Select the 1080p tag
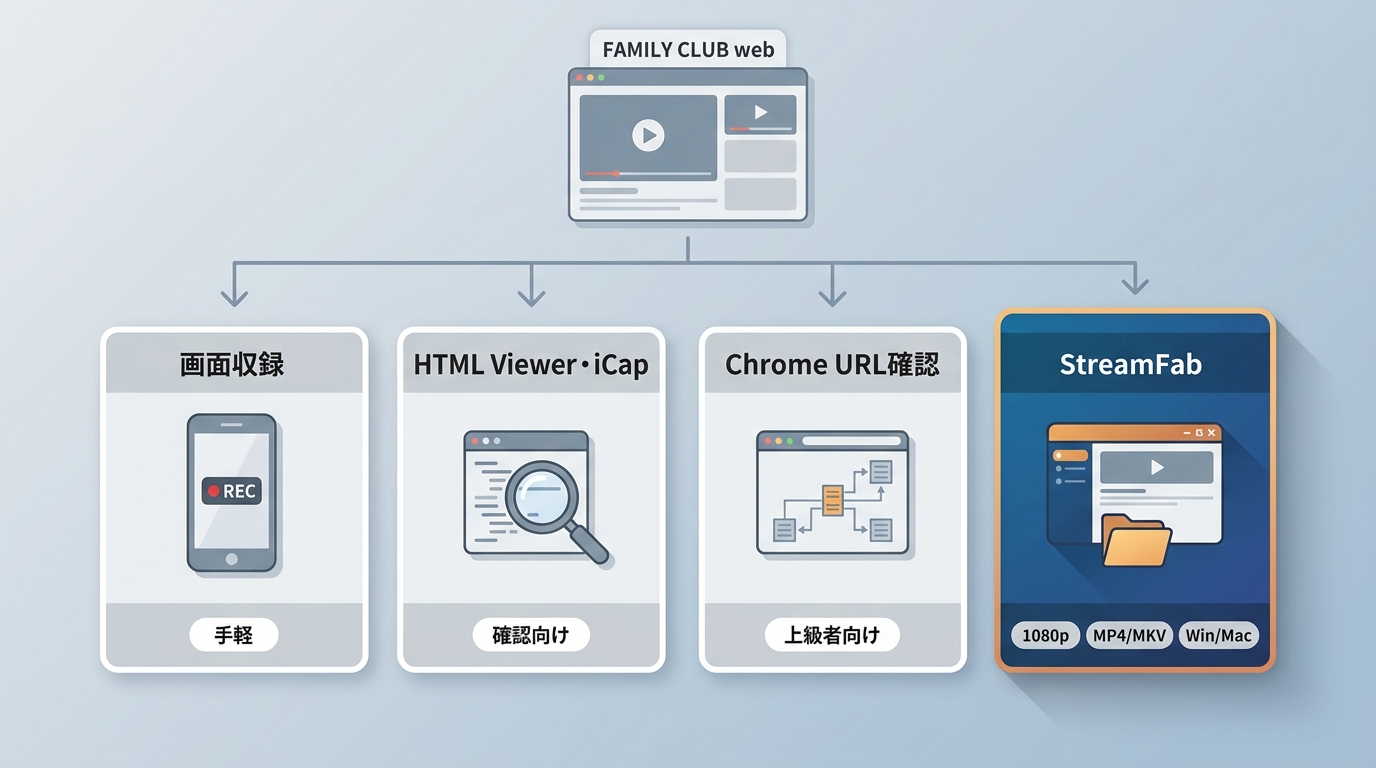The width and height of the screenshot is (1376, 768). tap(1046, 635)
